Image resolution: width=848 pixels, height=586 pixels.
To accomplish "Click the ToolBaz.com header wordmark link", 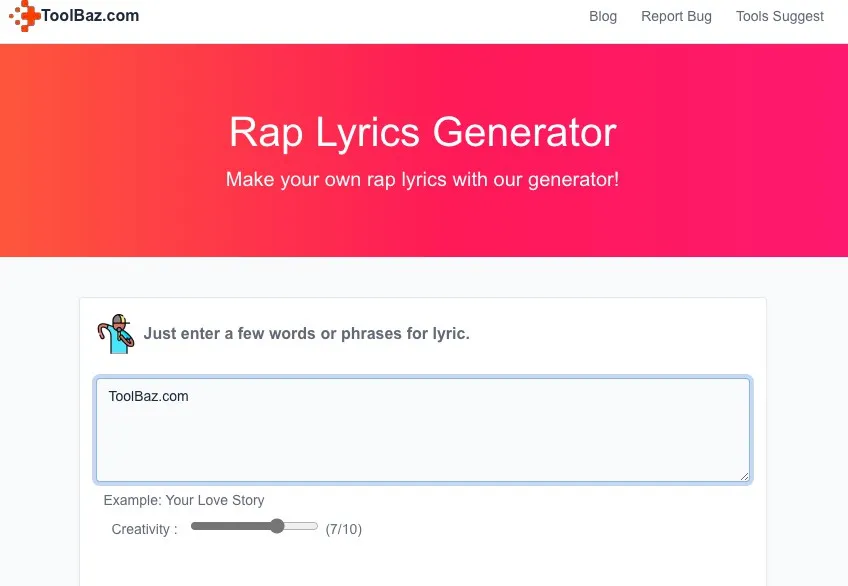I will coord(89,15).
